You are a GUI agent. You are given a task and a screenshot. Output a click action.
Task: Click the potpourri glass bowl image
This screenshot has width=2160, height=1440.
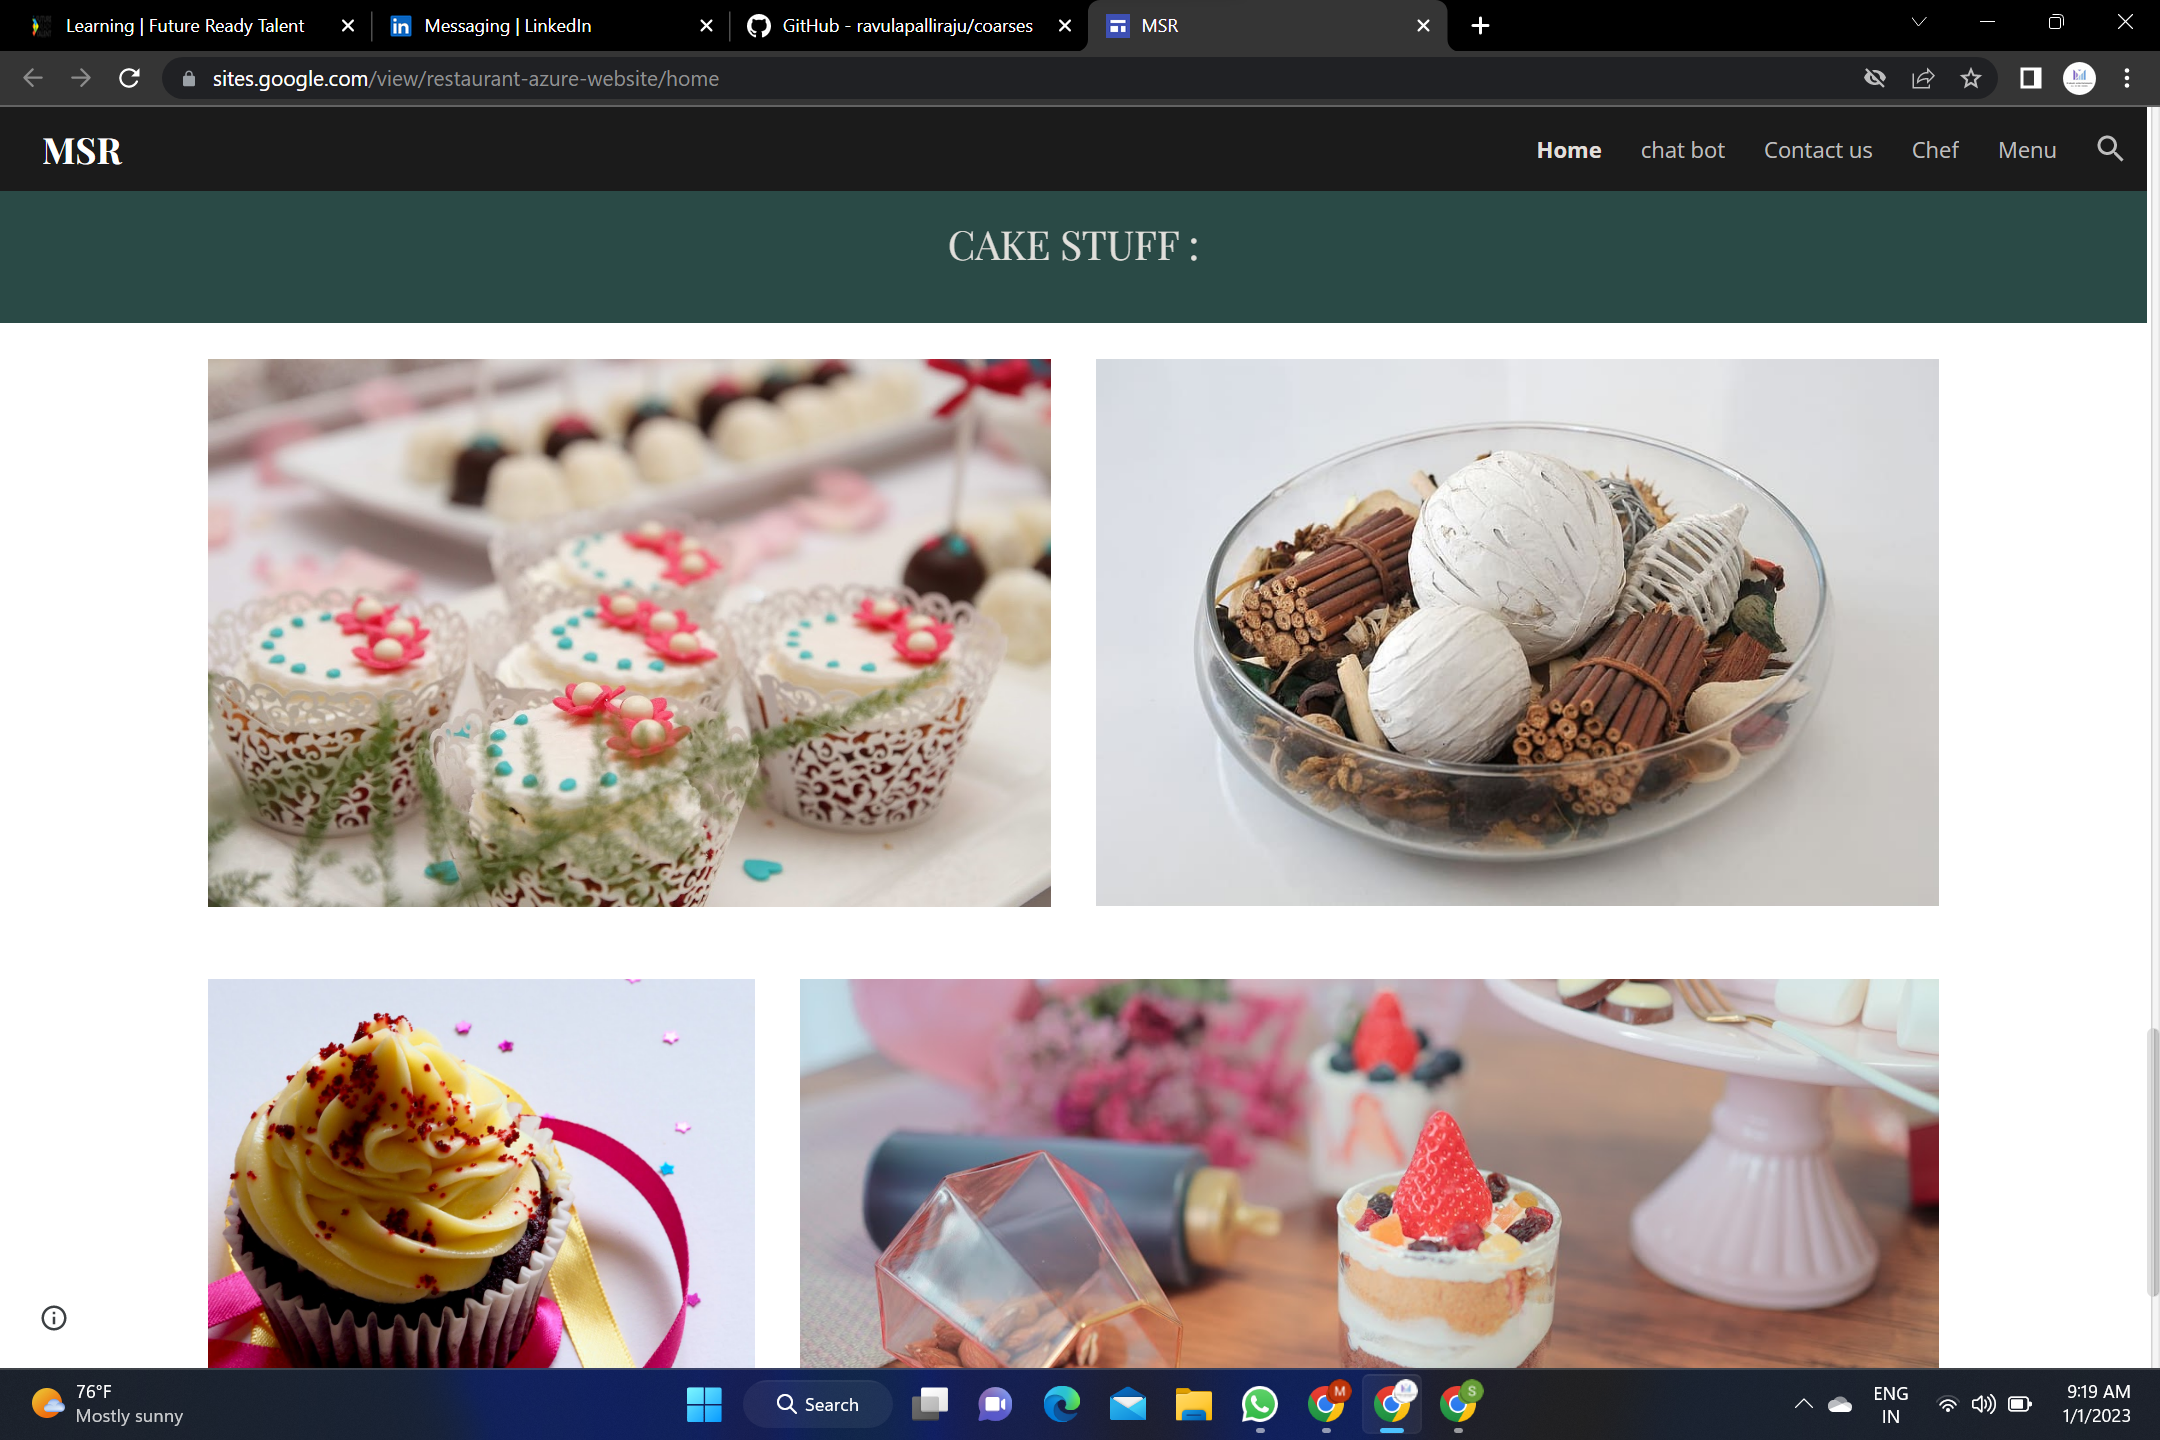coord(1517,632)
